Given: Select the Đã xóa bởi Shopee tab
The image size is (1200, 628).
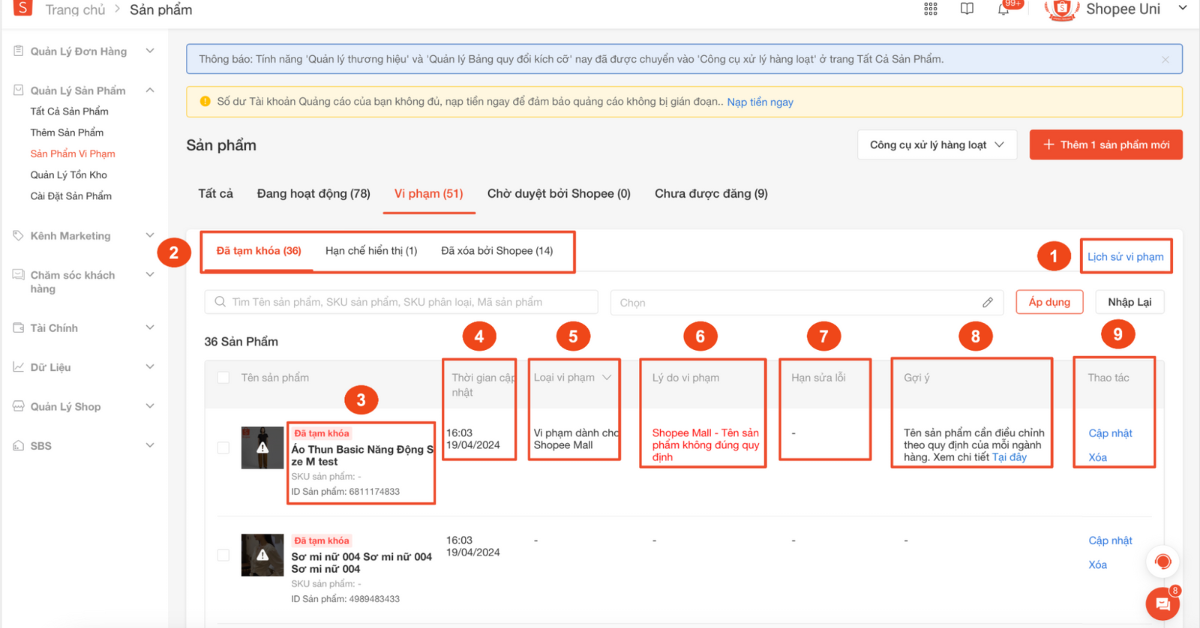Looking at the screenshot, I should tap(496, 250).
